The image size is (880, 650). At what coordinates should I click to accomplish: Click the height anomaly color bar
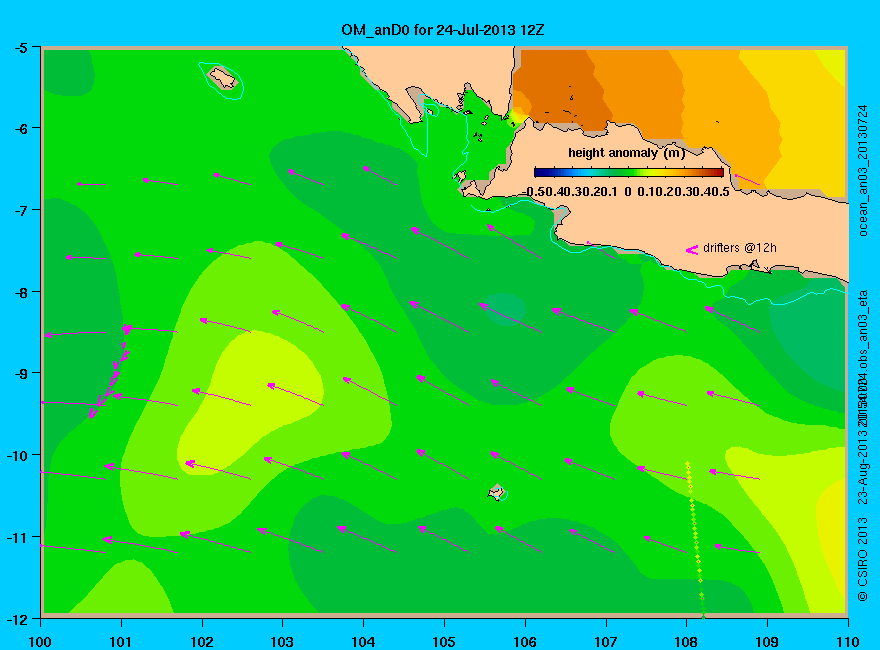click(629, 172)
